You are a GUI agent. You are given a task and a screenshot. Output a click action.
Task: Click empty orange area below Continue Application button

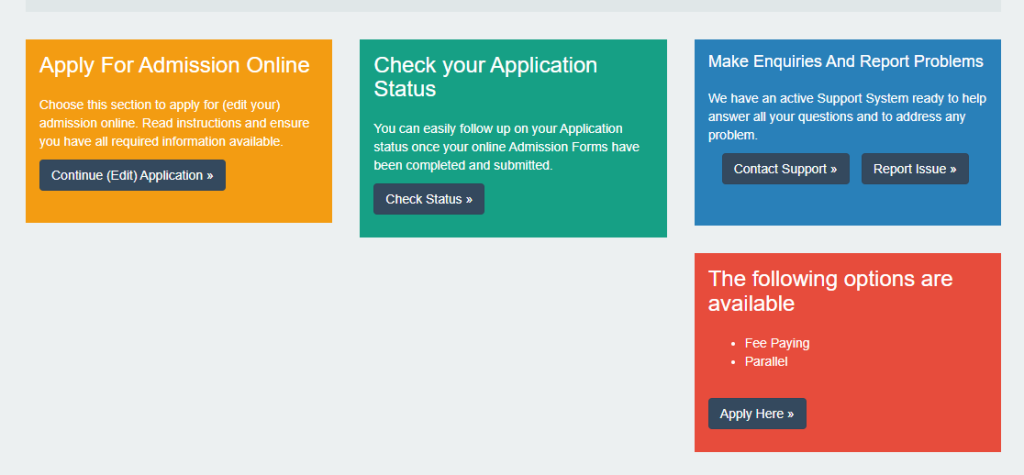tap(178, 206)
